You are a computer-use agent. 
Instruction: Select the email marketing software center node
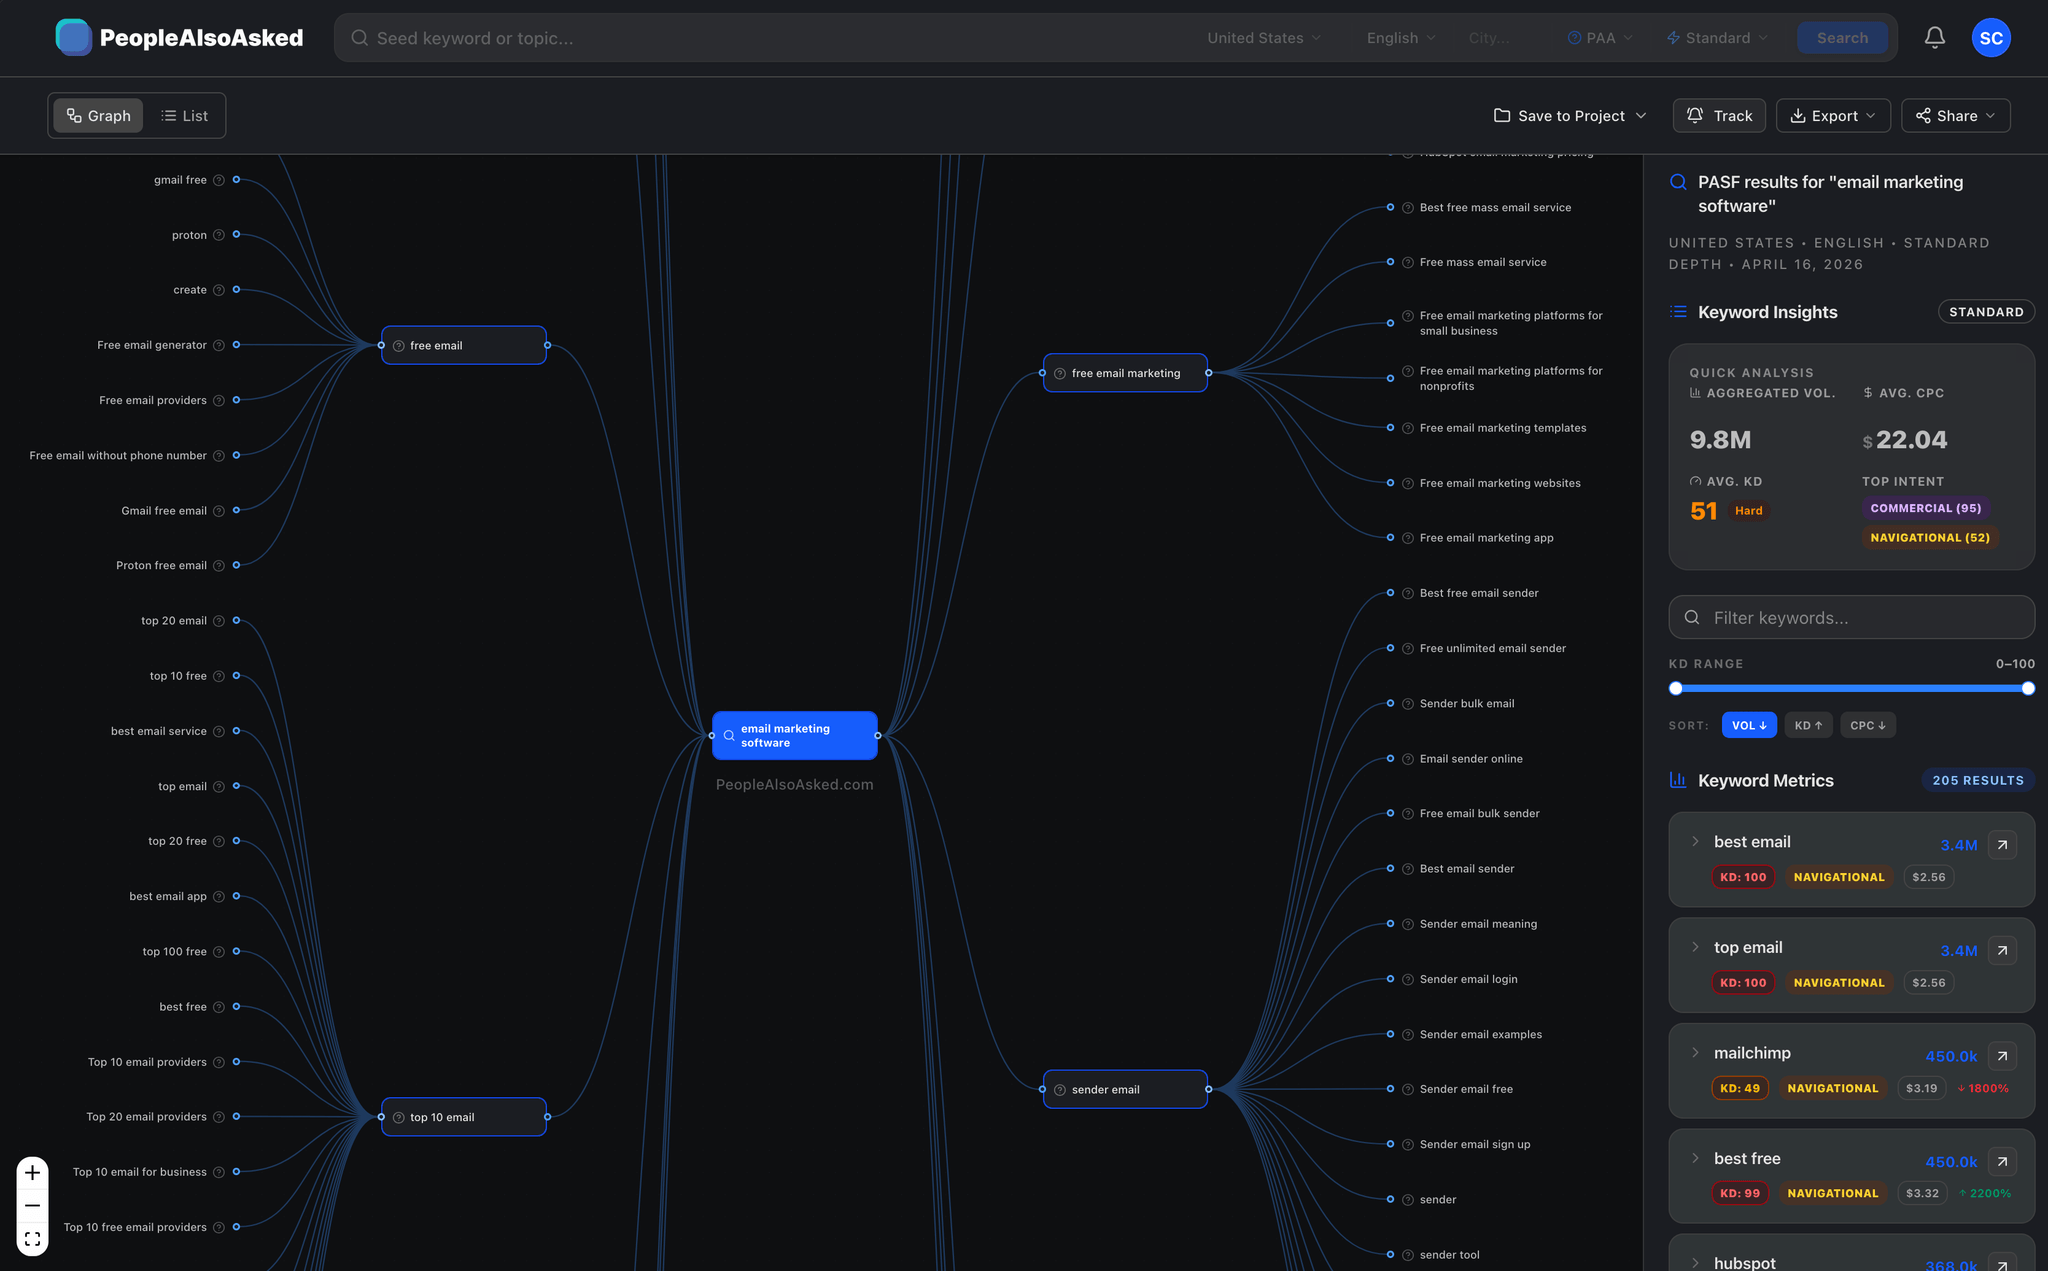[x=795, y=736]
